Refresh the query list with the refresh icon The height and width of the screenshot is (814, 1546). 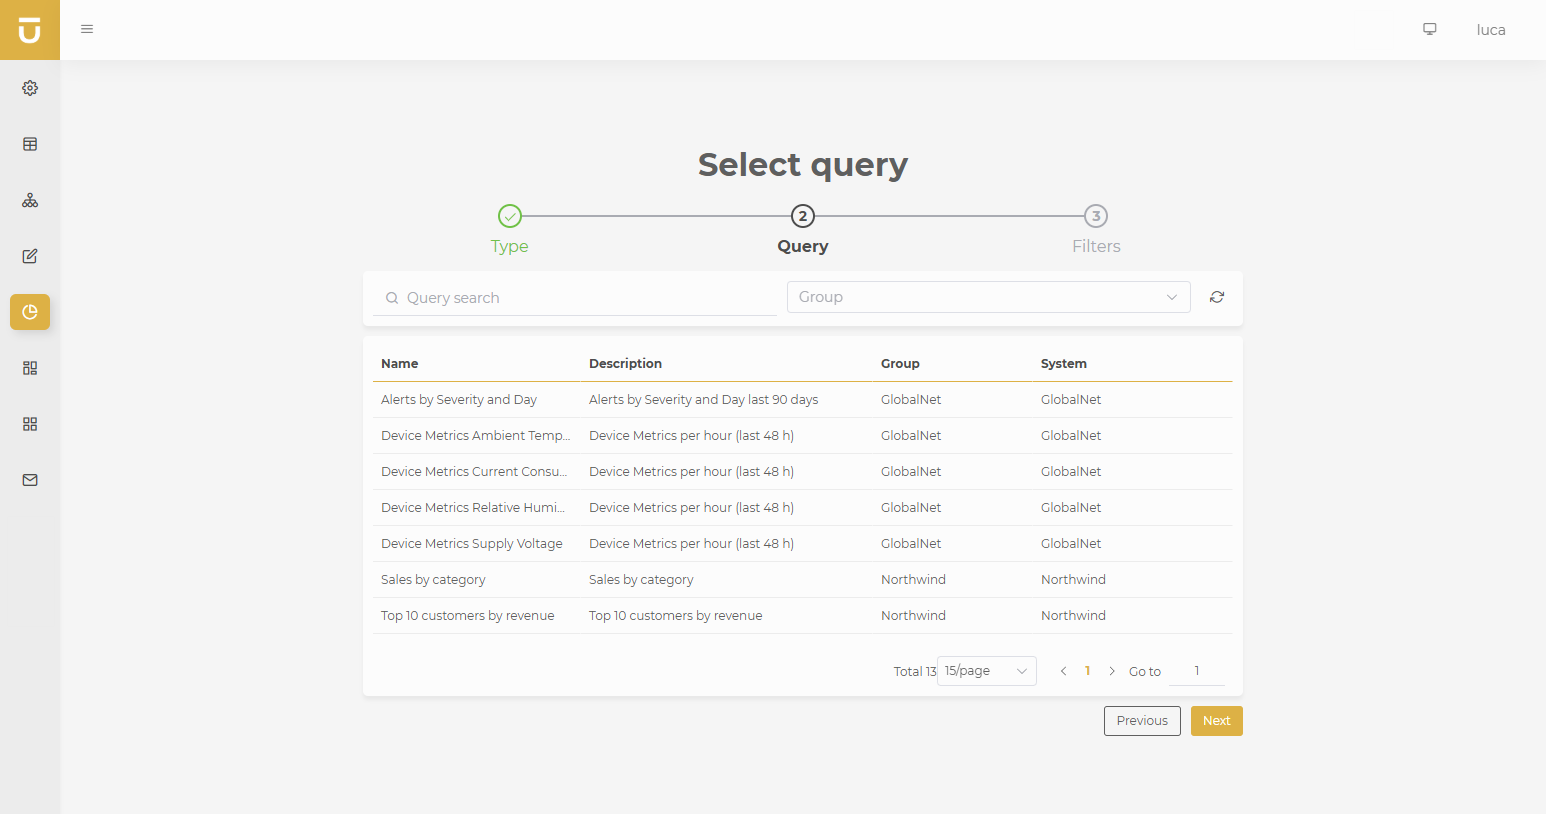(1216, 297)
